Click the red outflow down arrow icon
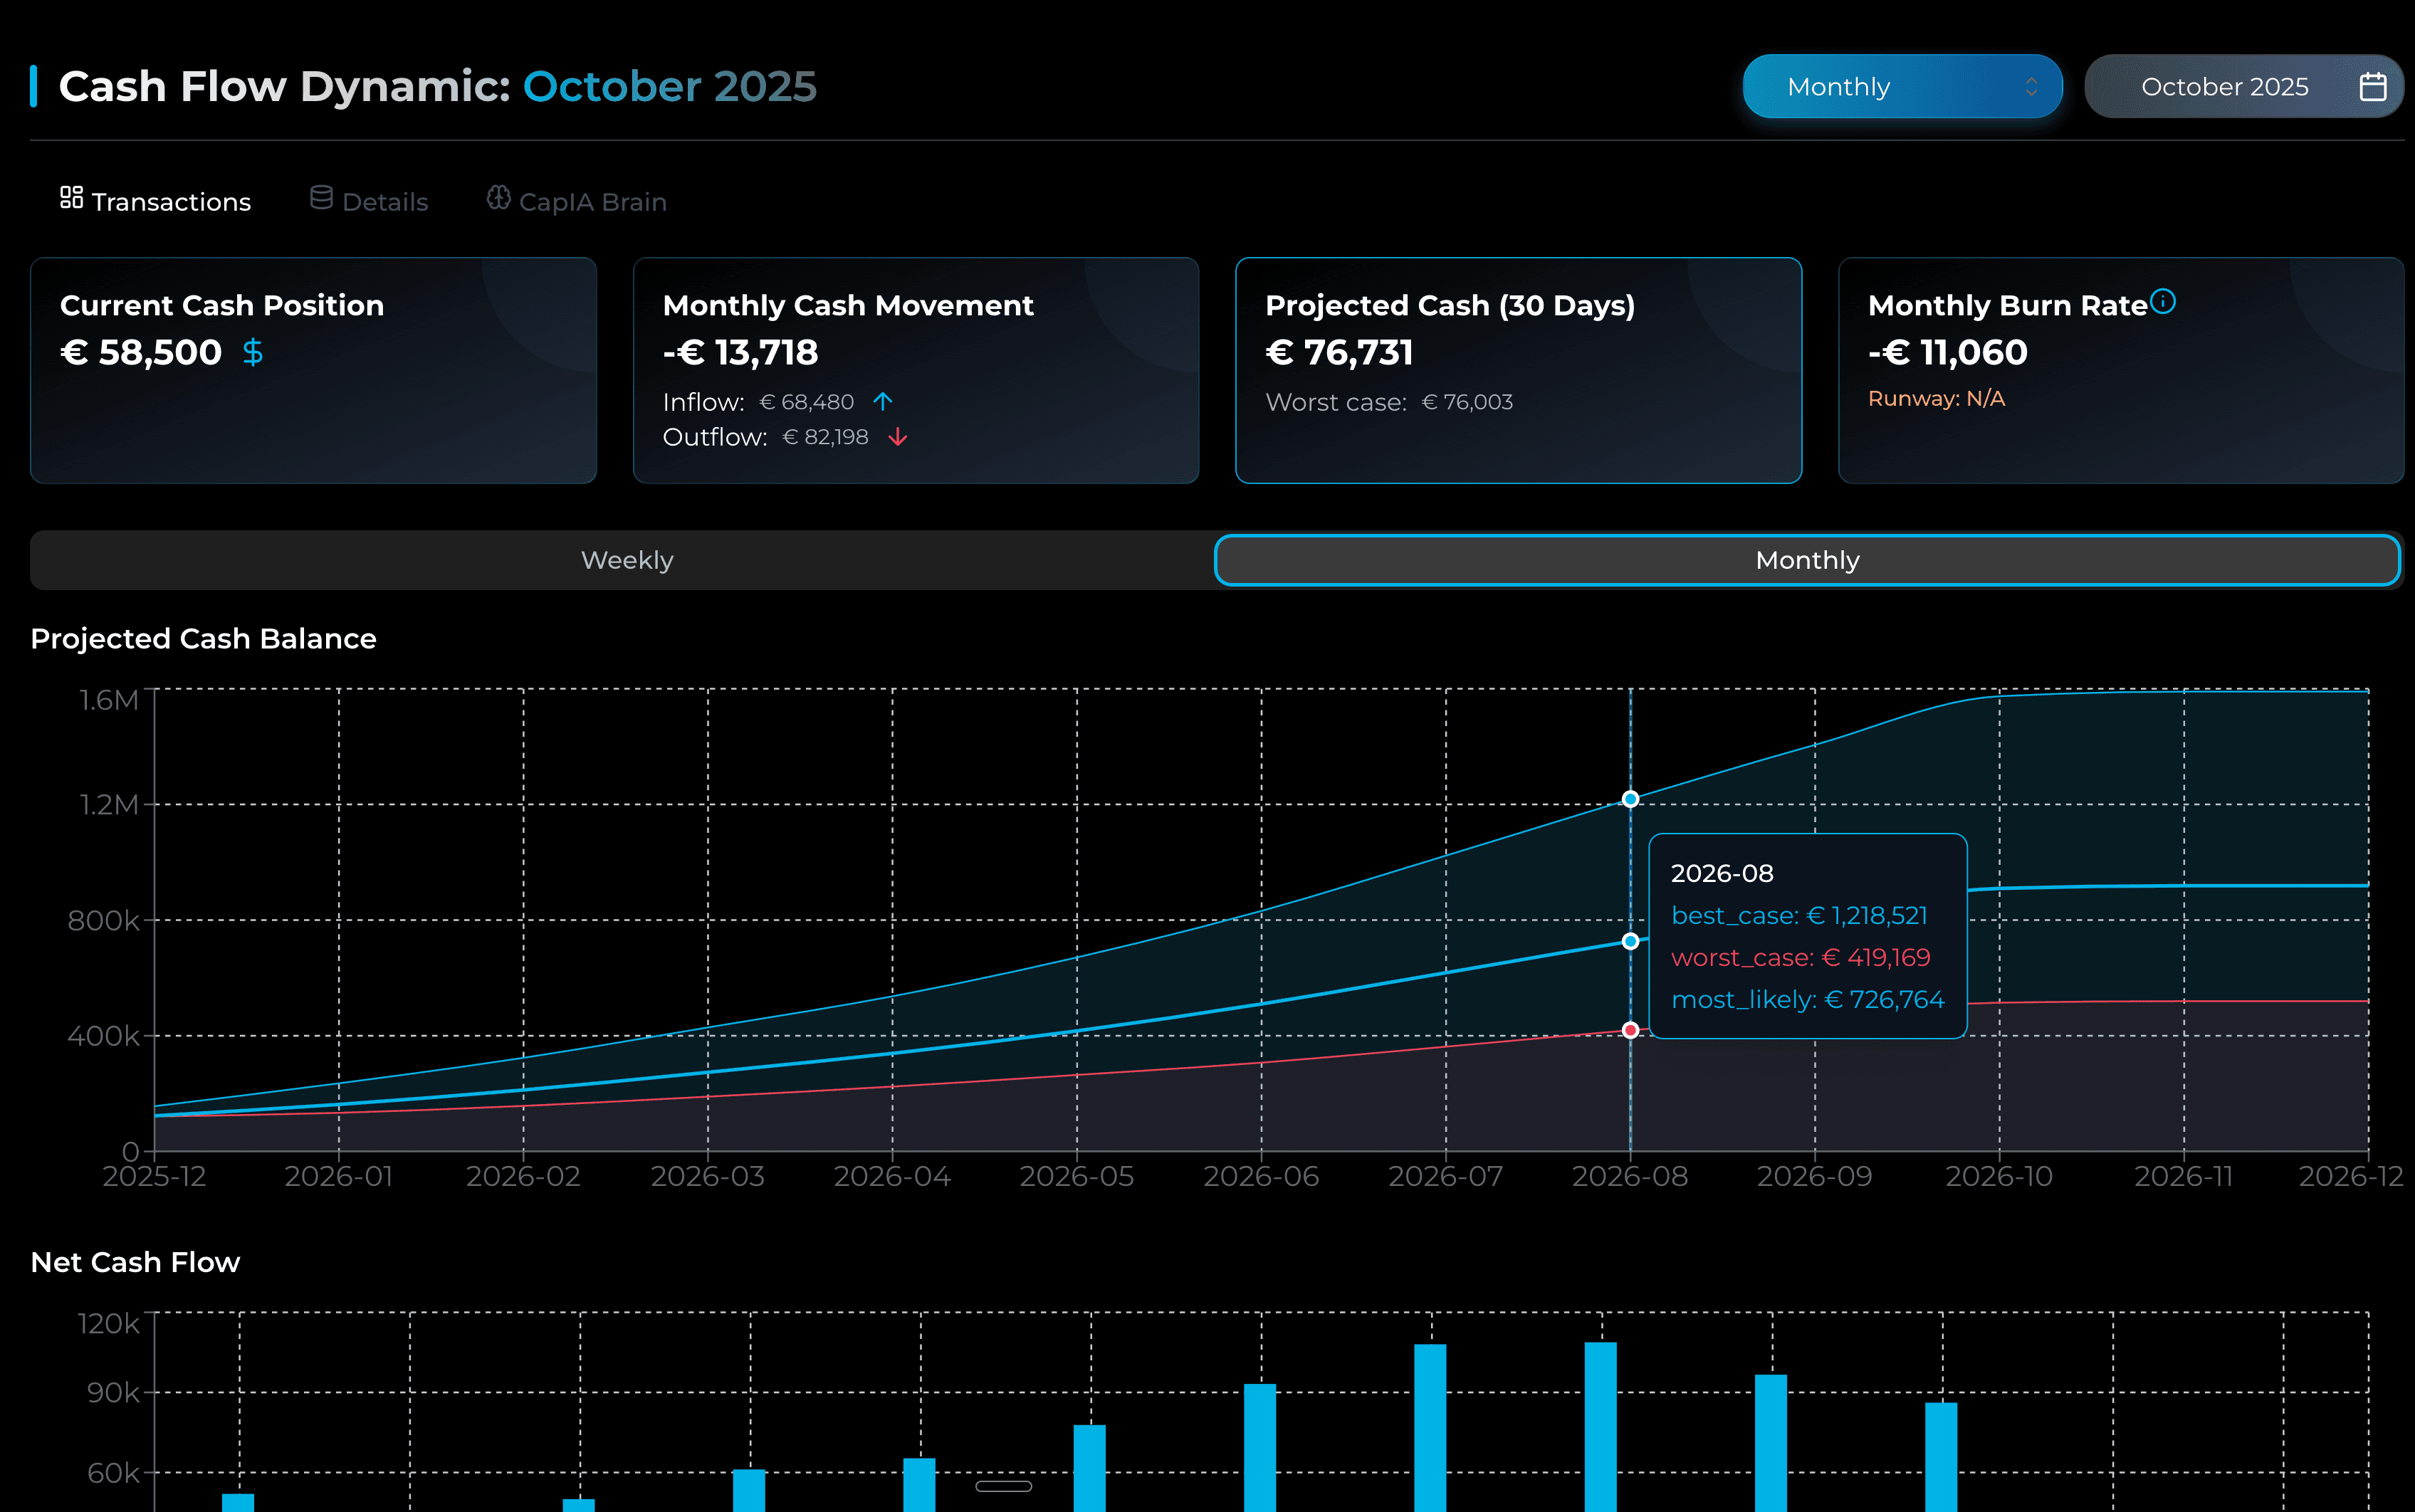This screenshot has width=2415, height=1512. [x=897, y=437]
